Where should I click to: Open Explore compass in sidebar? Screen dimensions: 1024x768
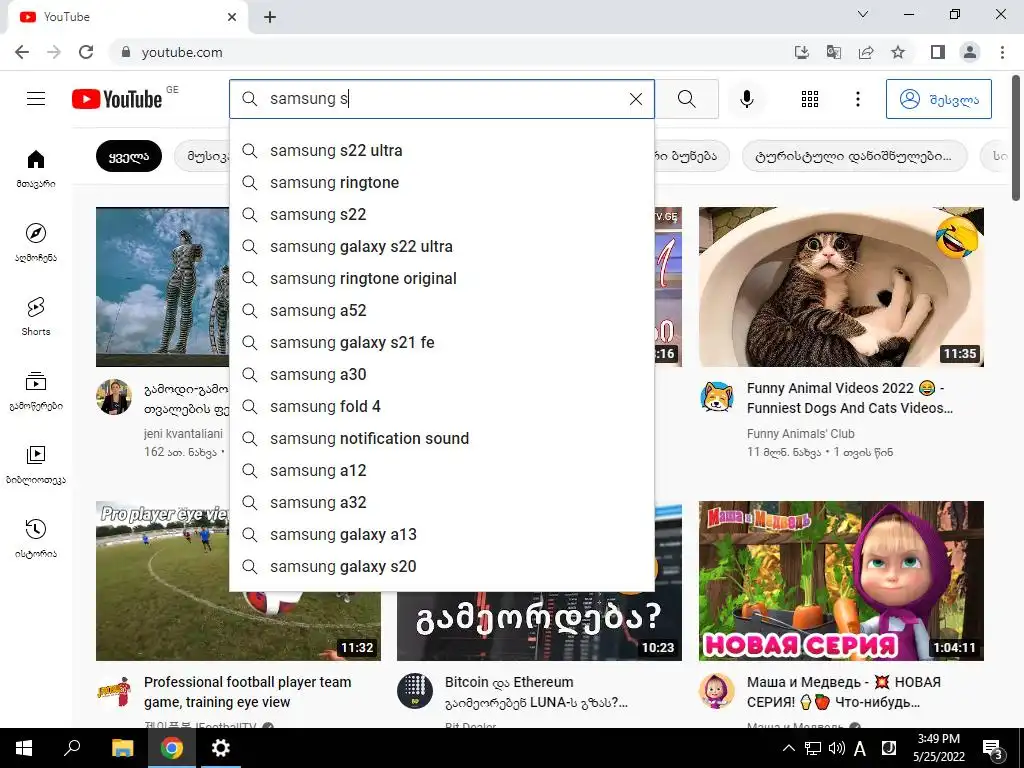36,242
